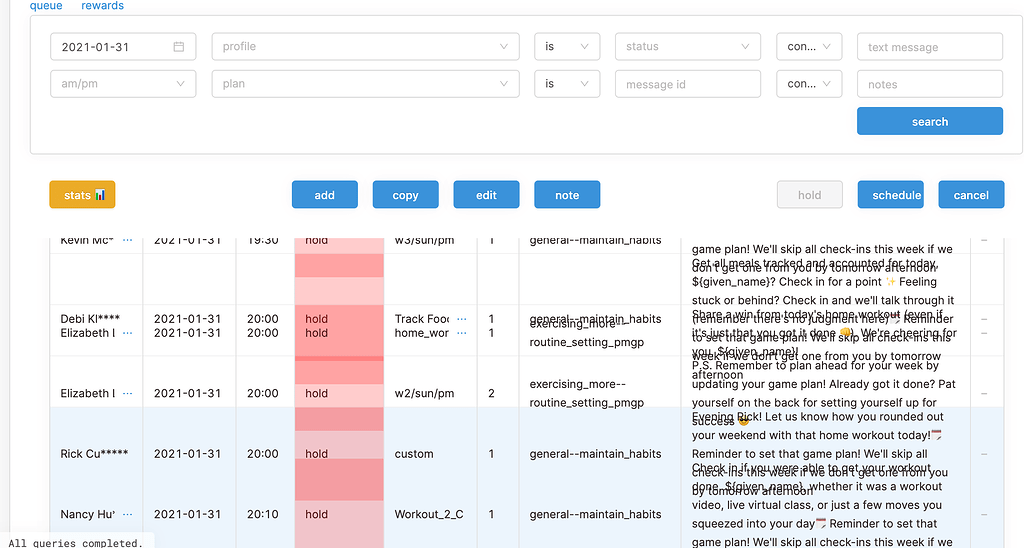Open the calendar icon in date field
1024x548 pixels.
click(x=178, y=47)
